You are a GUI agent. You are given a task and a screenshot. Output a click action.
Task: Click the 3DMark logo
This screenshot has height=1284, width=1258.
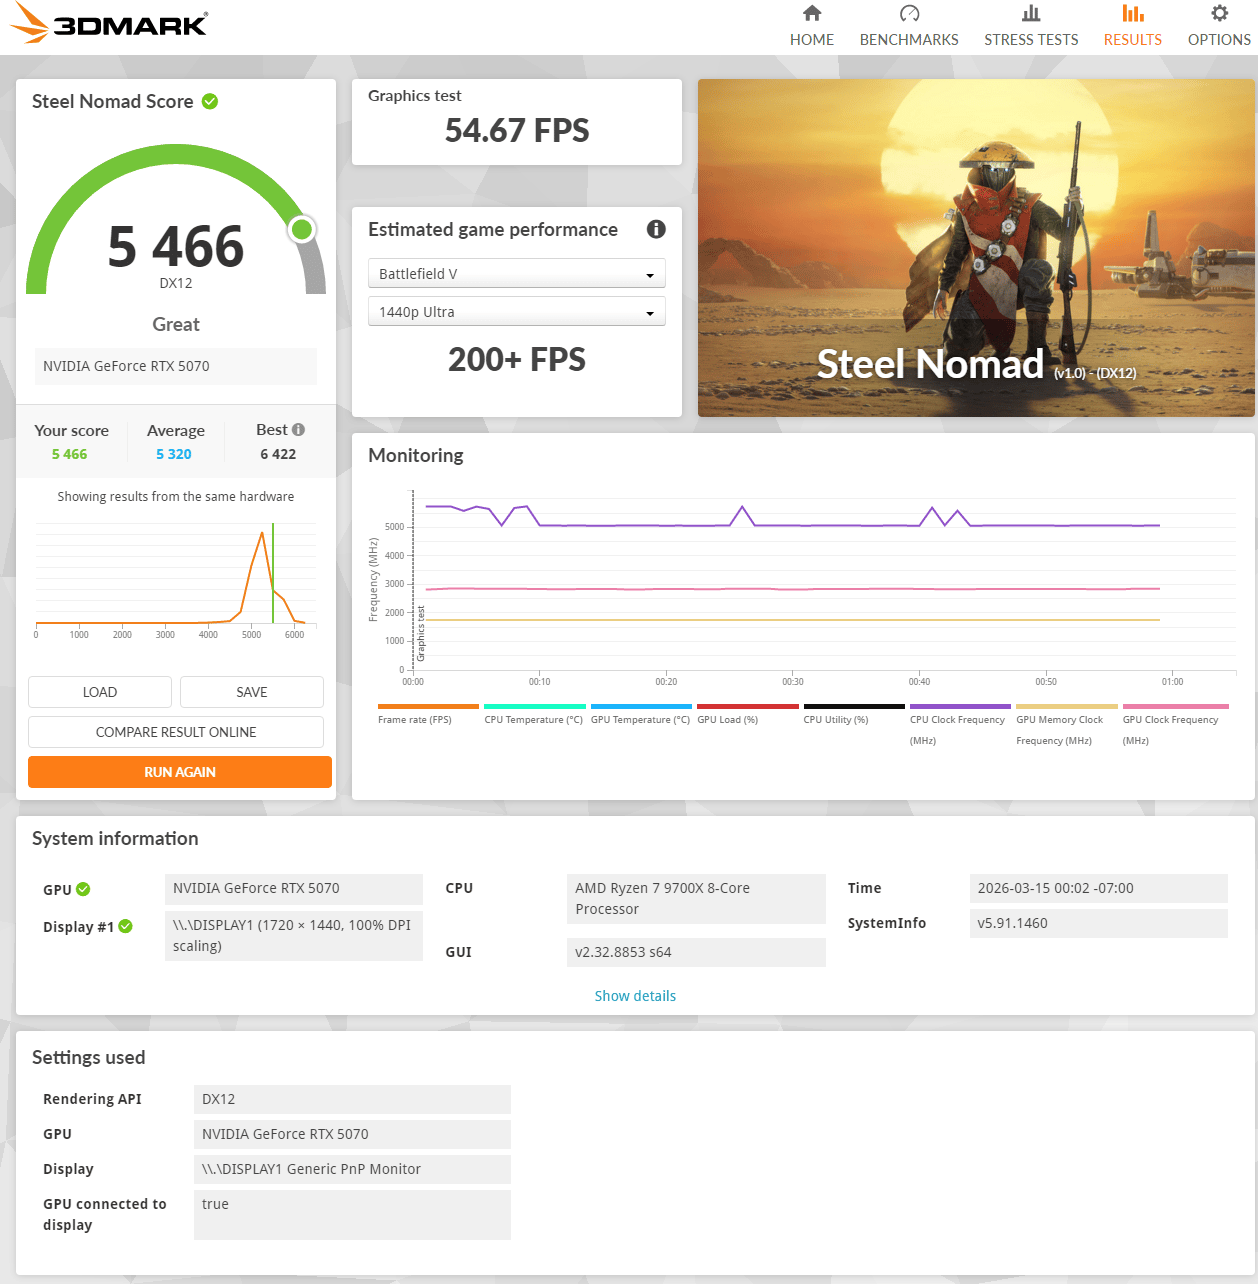tap(109, 23)
